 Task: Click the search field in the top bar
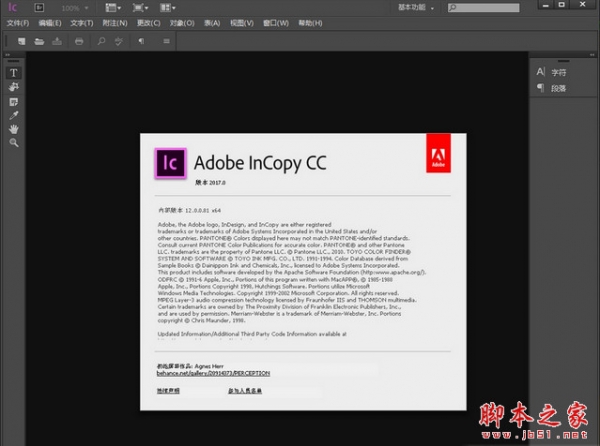(x=484, y=7)
